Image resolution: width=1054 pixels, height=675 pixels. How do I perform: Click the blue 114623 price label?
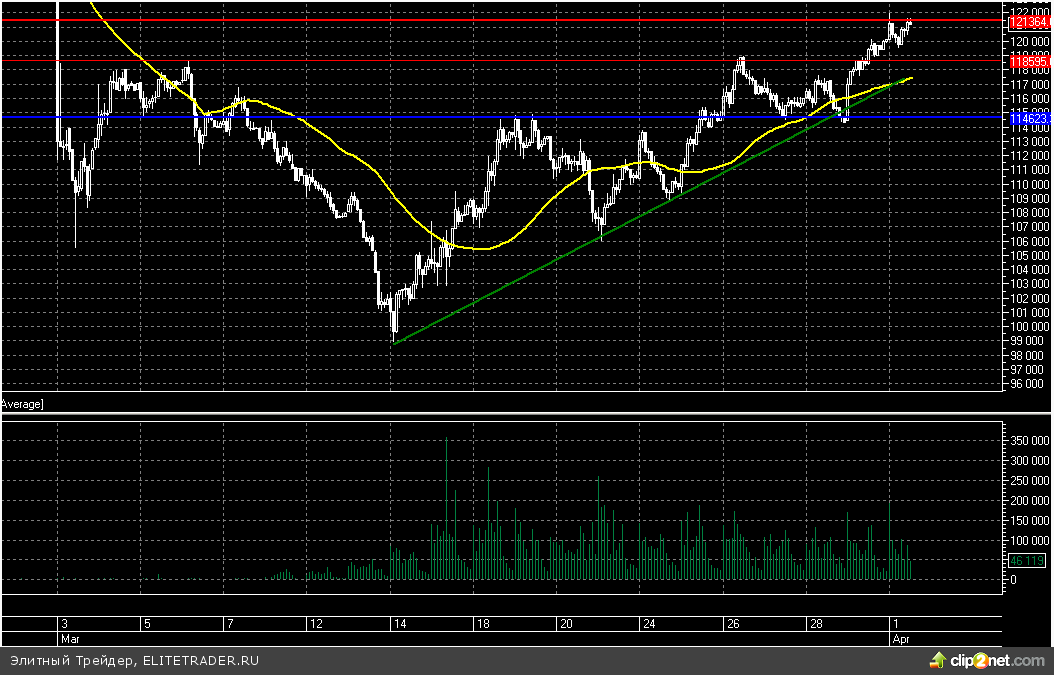(x=1027, y=118)
